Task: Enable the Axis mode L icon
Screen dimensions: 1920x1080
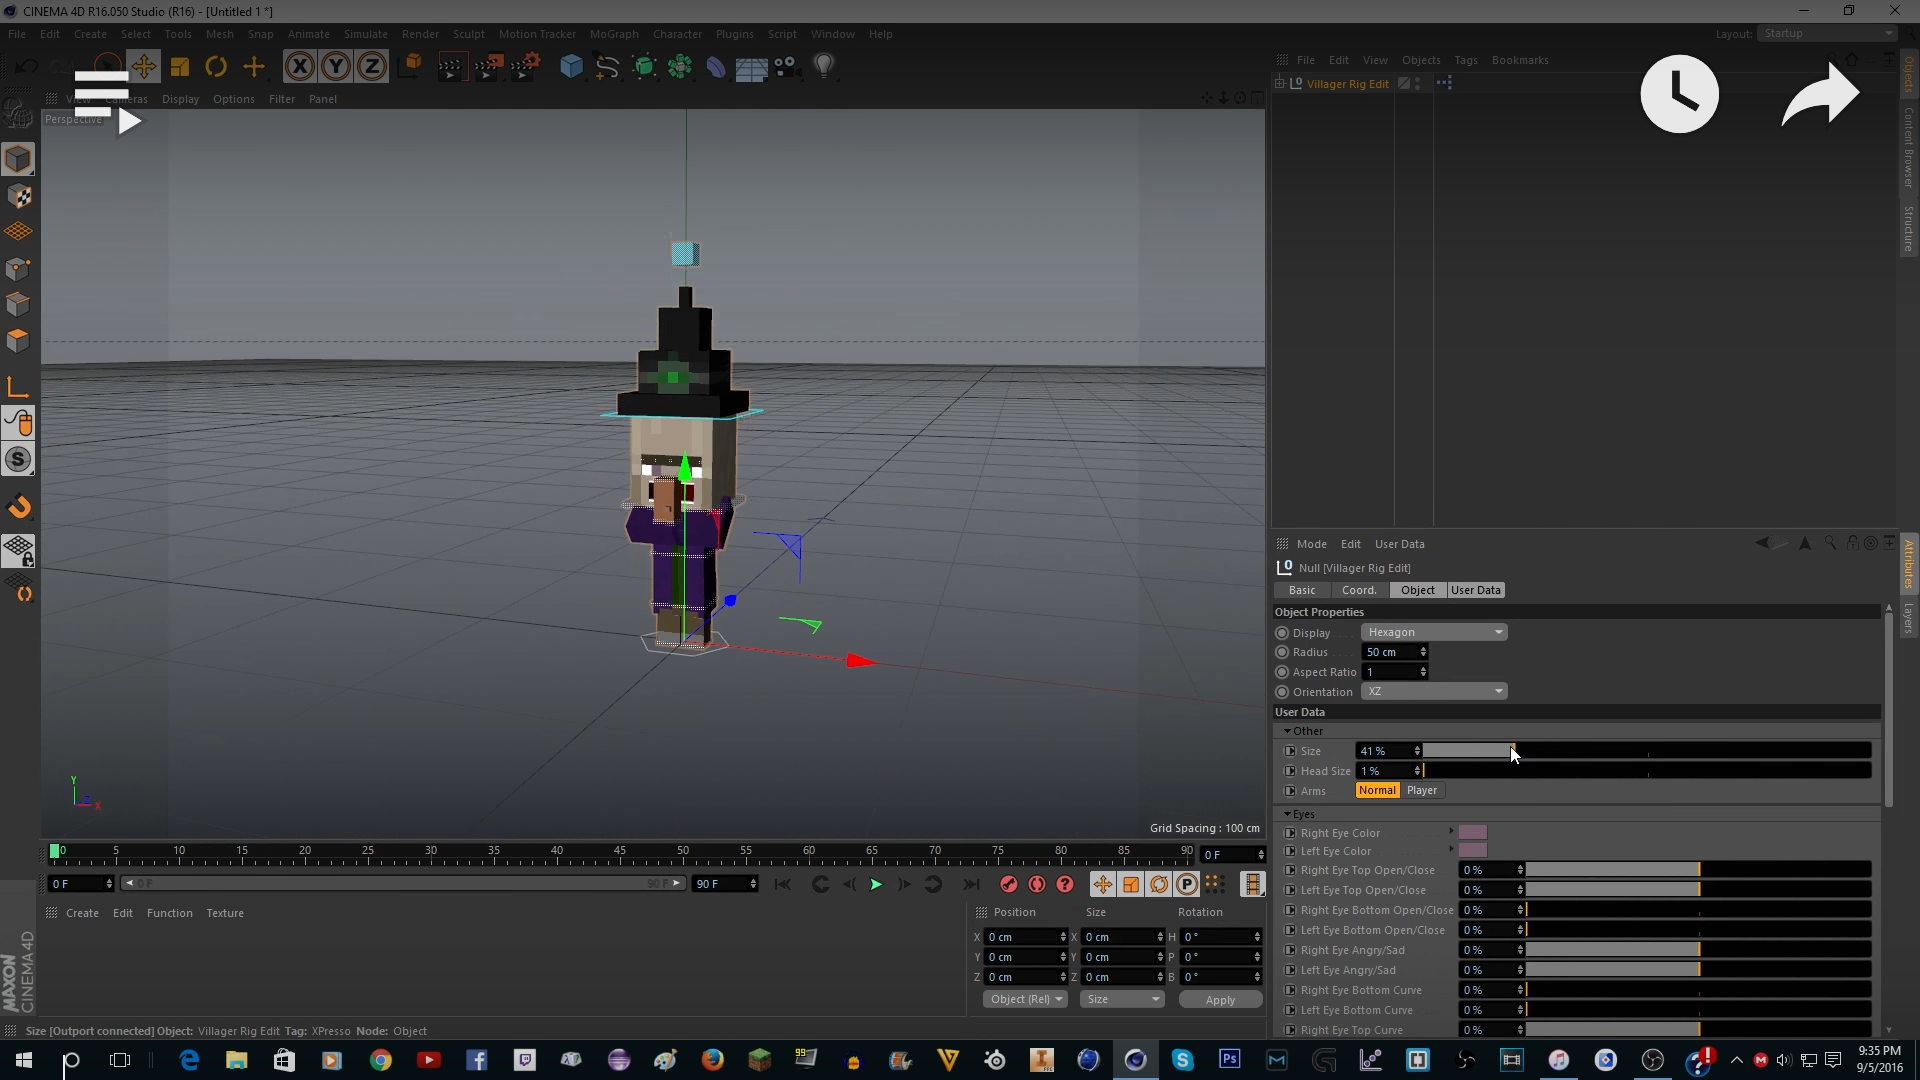Action: tap(18, 387)
